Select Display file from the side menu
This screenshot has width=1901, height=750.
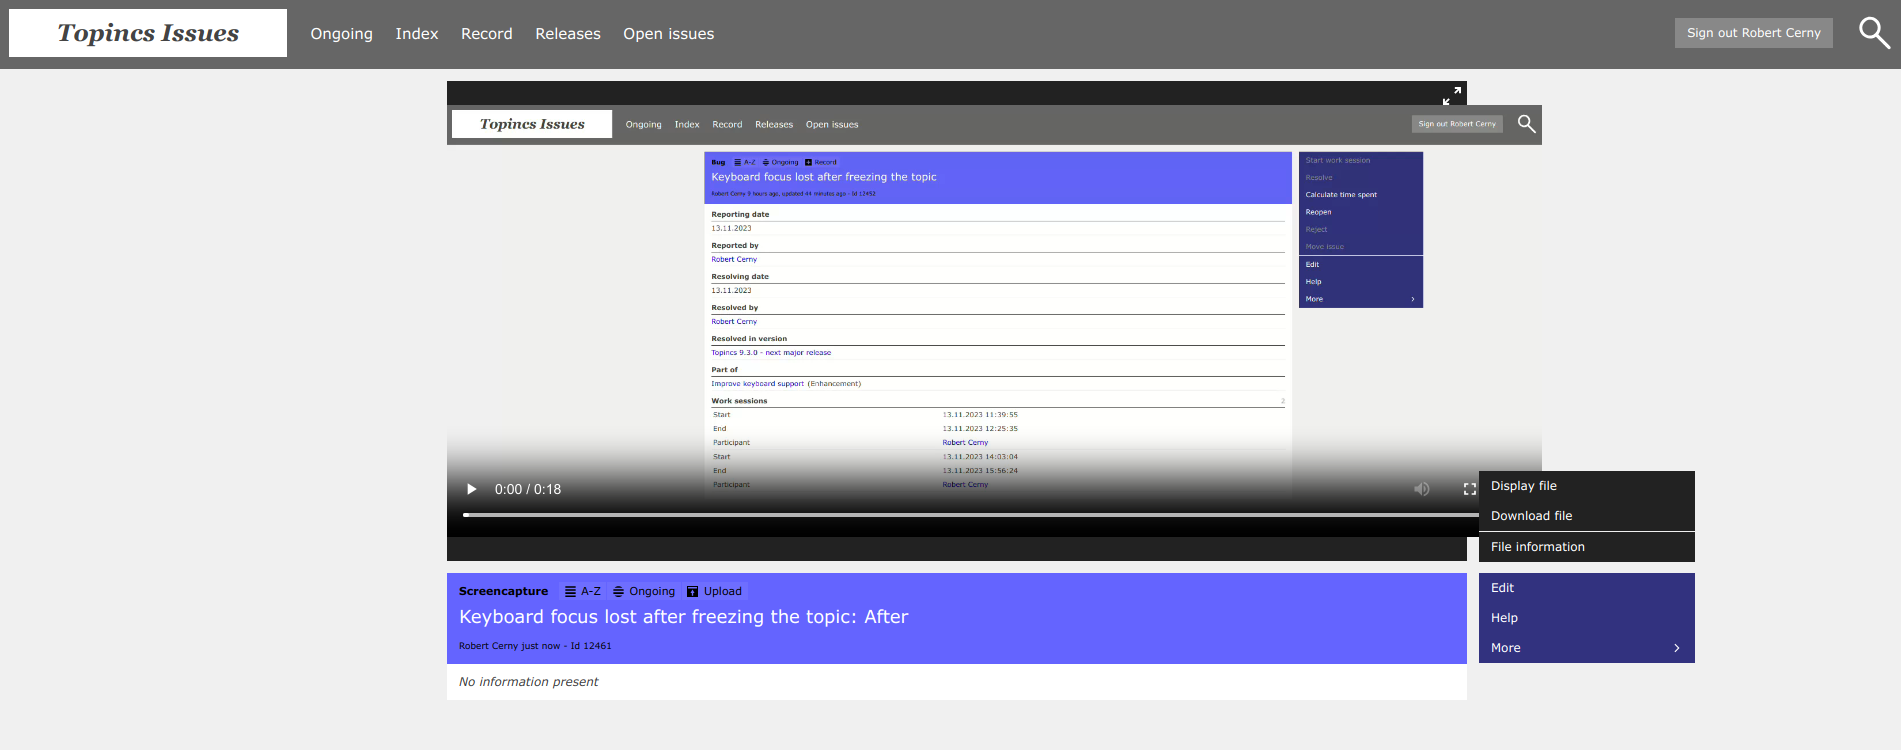point(1523,486)
